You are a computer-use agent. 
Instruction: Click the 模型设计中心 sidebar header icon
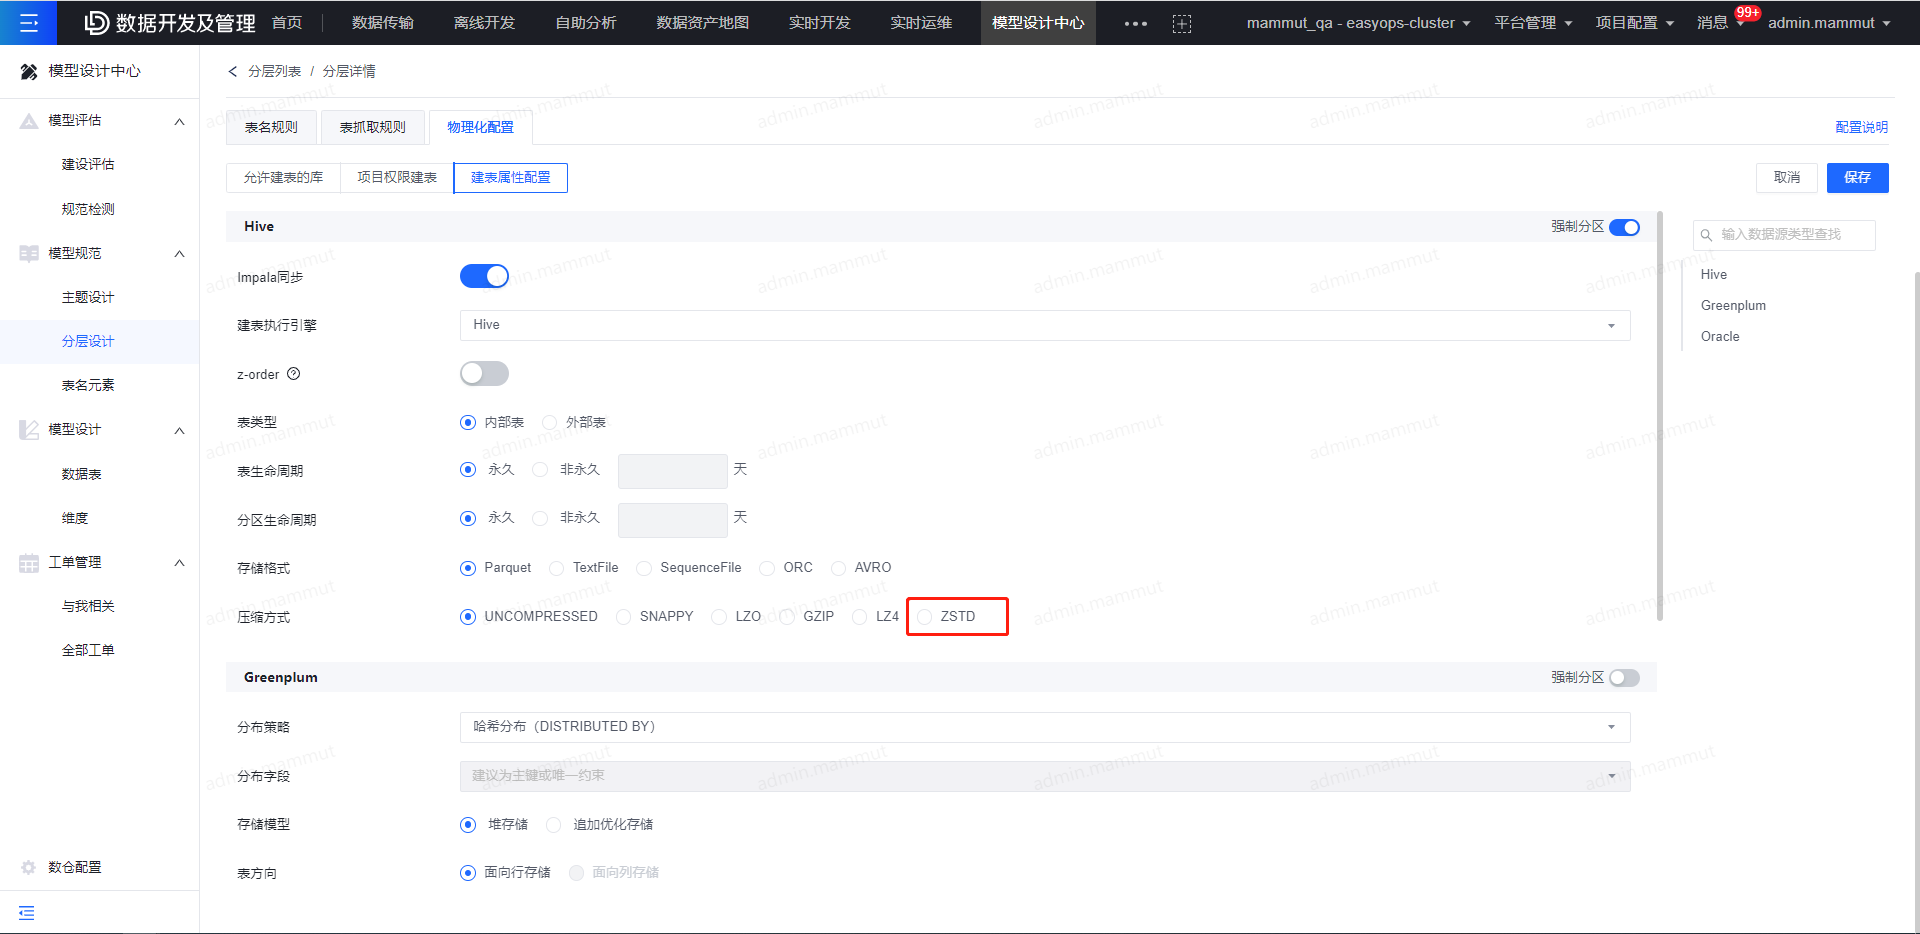click(x=29, y=71)
